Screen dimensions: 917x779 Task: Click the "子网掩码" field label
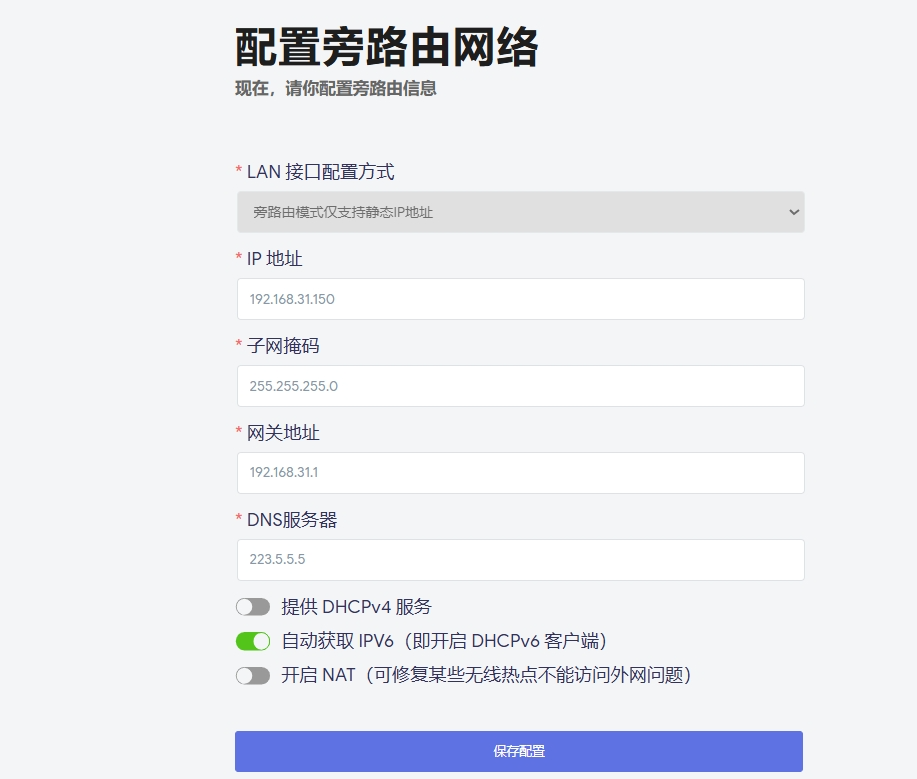283,346
